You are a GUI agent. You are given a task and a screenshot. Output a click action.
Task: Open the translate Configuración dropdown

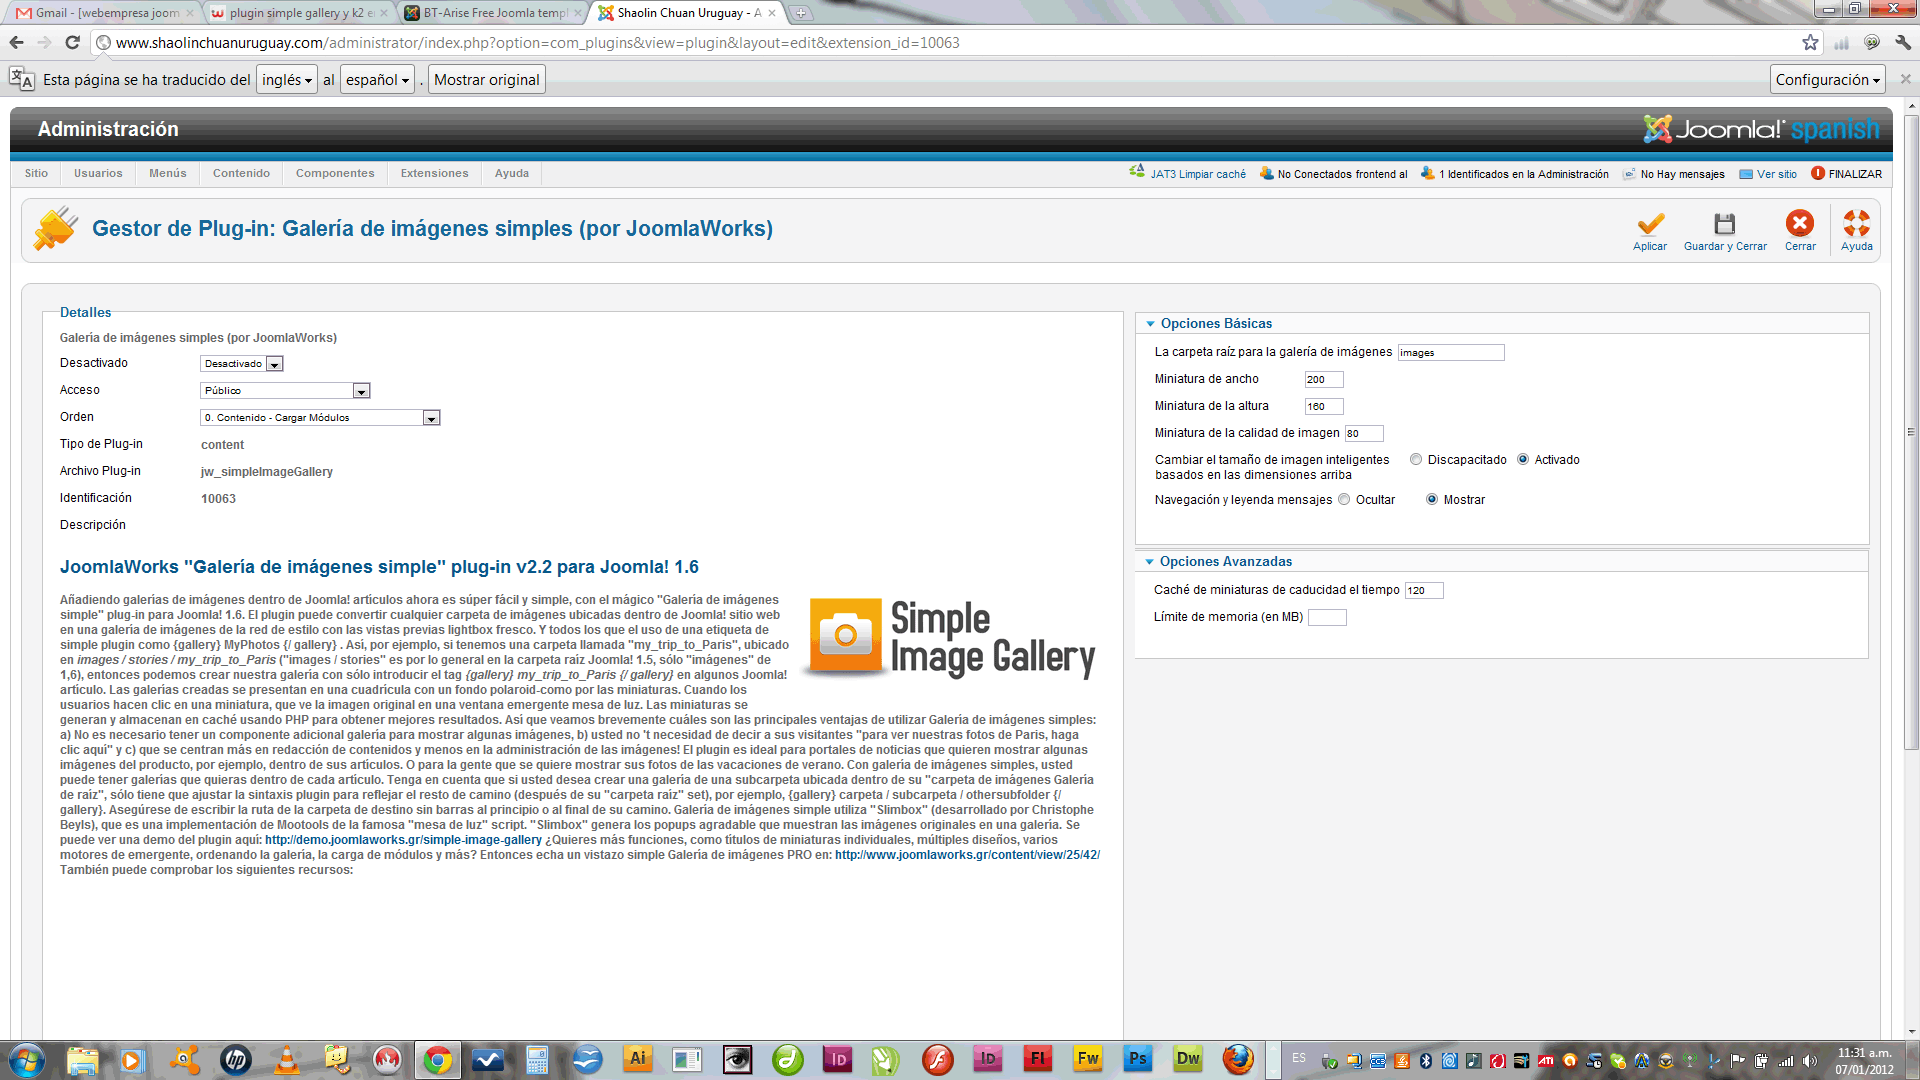[x=1827, y=80]
